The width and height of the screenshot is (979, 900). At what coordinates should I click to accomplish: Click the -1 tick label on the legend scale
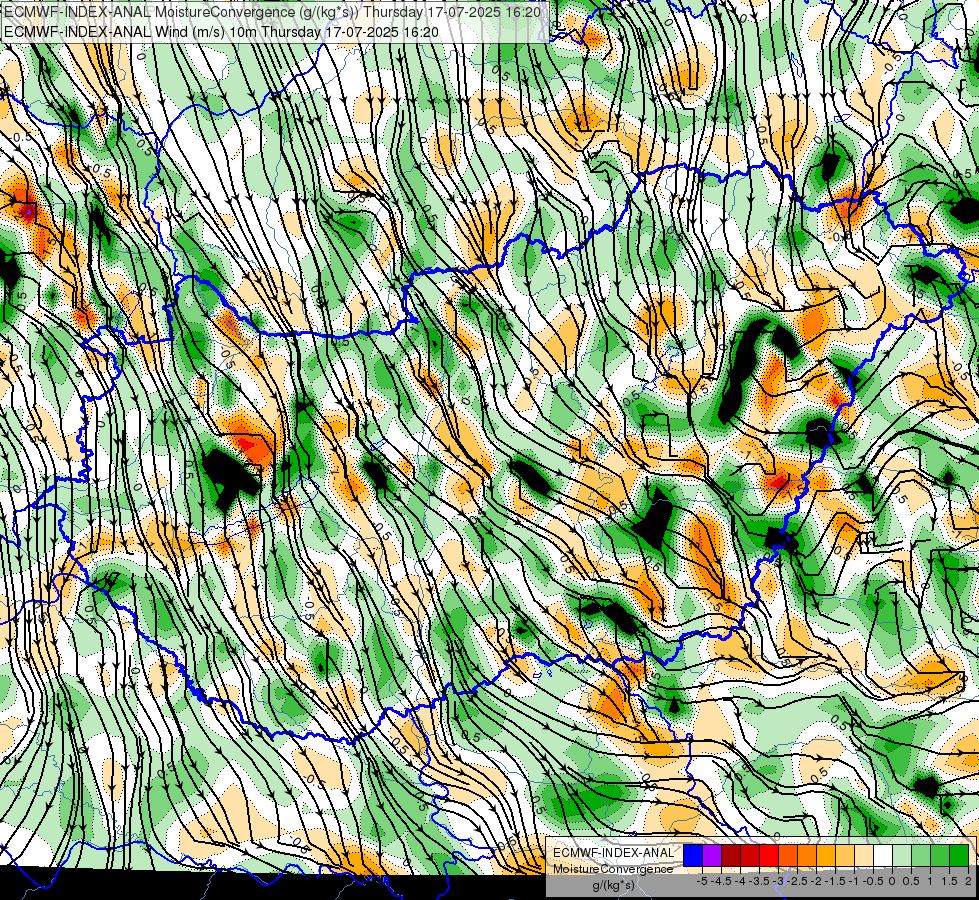tap(854, 881)
